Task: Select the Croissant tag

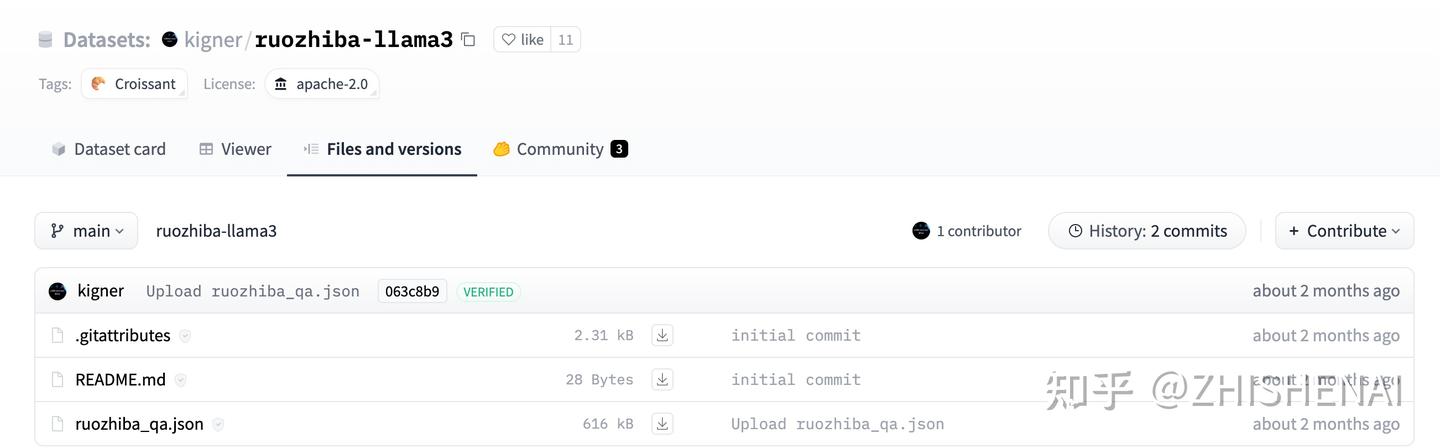Action: click(134, 84)
